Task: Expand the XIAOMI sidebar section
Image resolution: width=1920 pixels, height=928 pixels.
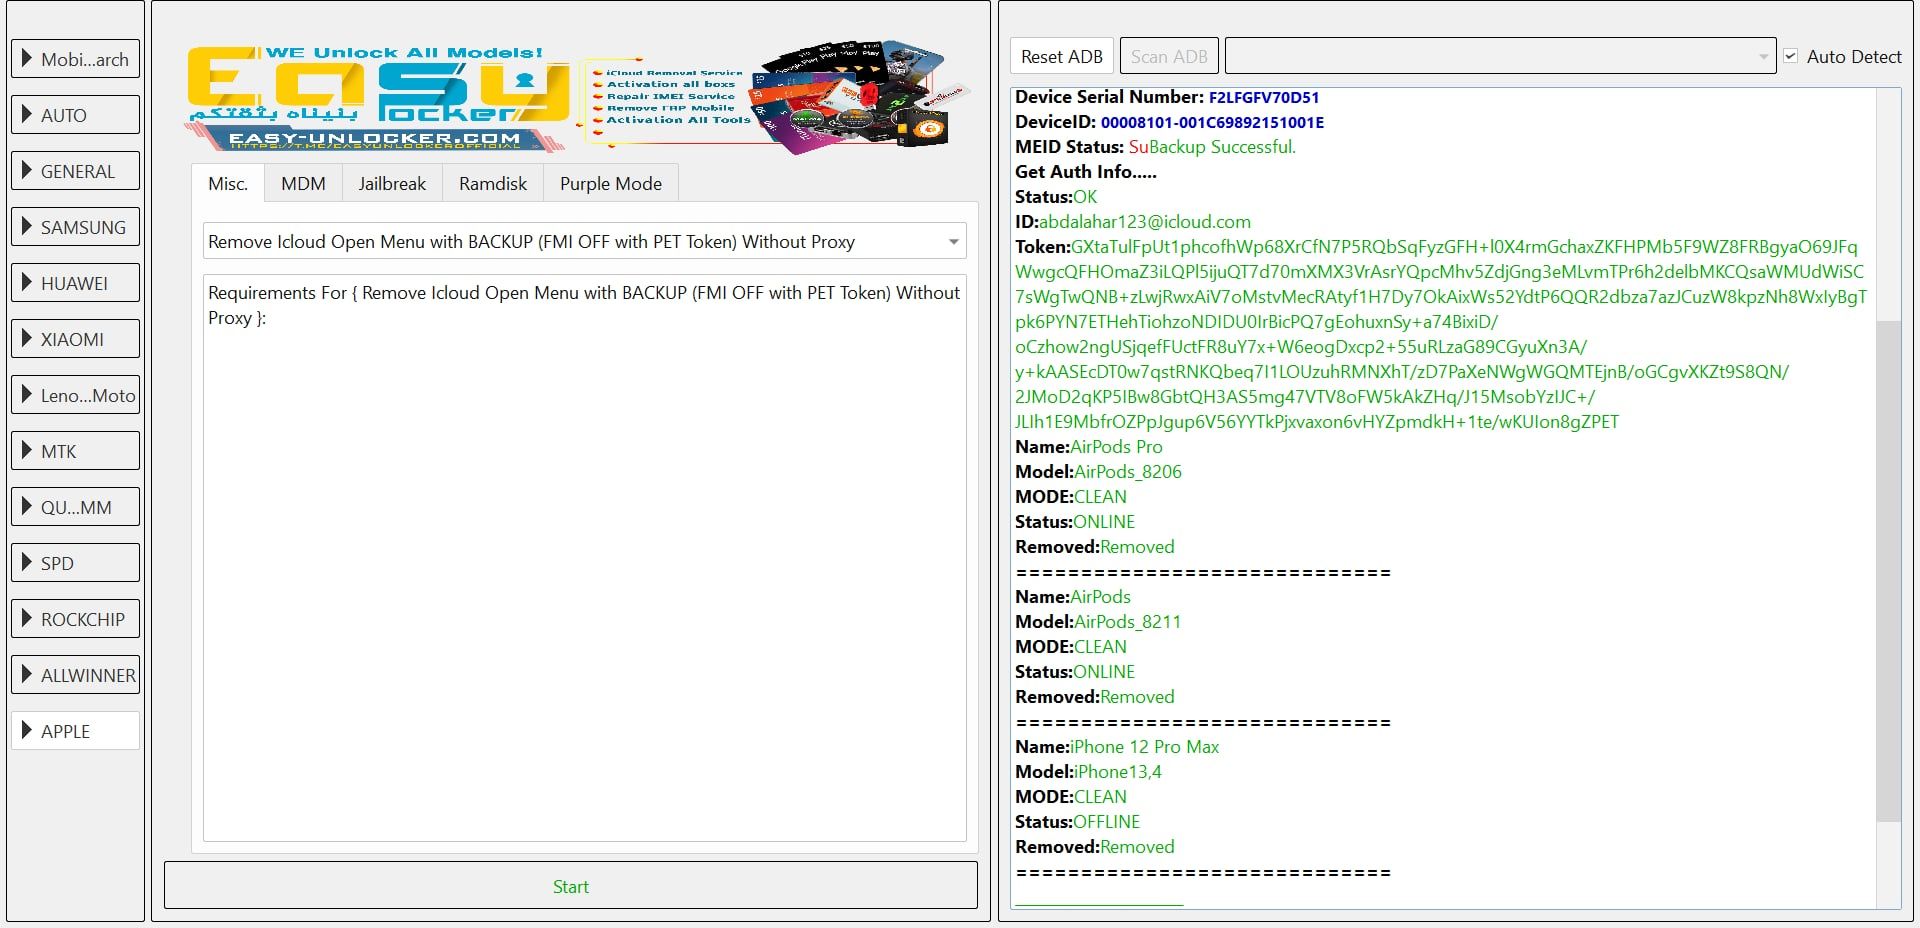Action: 75,339
